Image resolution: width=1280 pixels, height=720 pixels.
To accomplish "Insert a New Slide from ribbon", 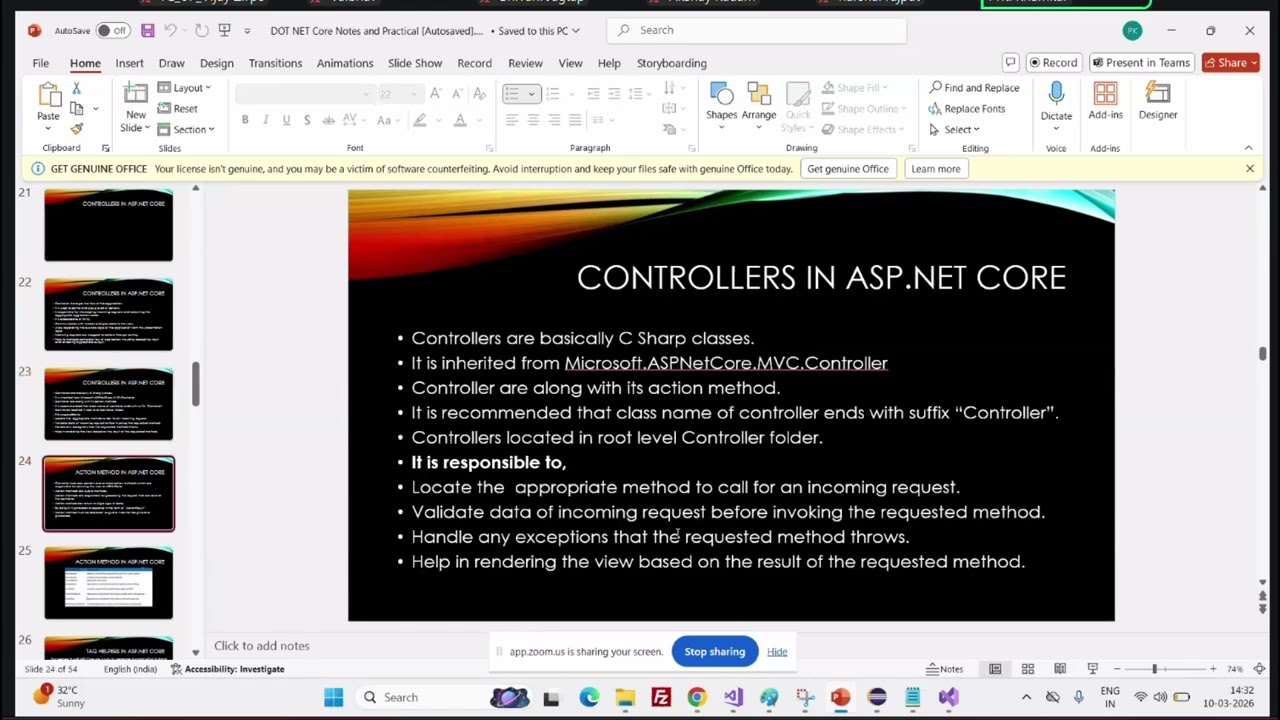I will tap(135, 108).
